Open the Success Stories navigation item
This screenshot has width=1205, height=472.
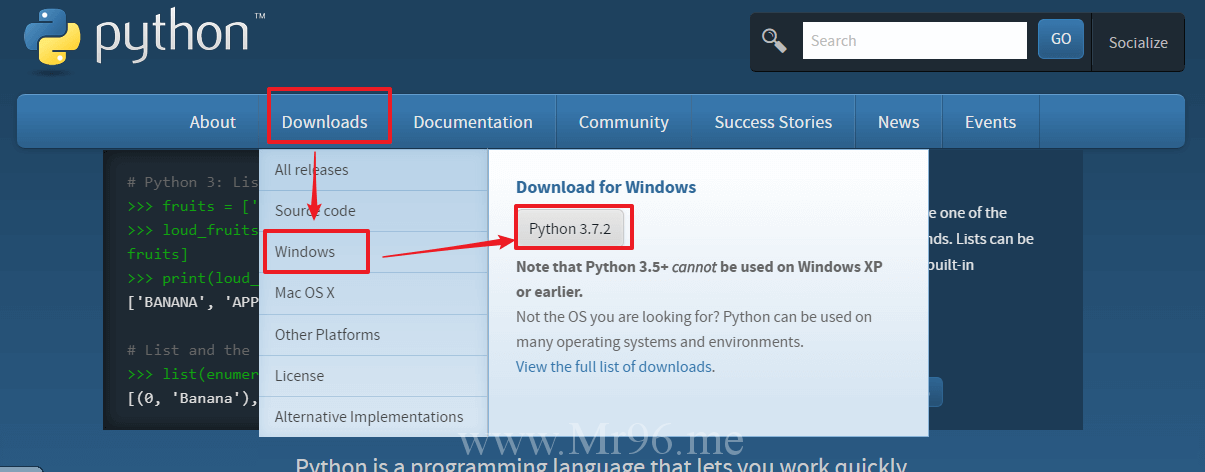tap(773, 122)
